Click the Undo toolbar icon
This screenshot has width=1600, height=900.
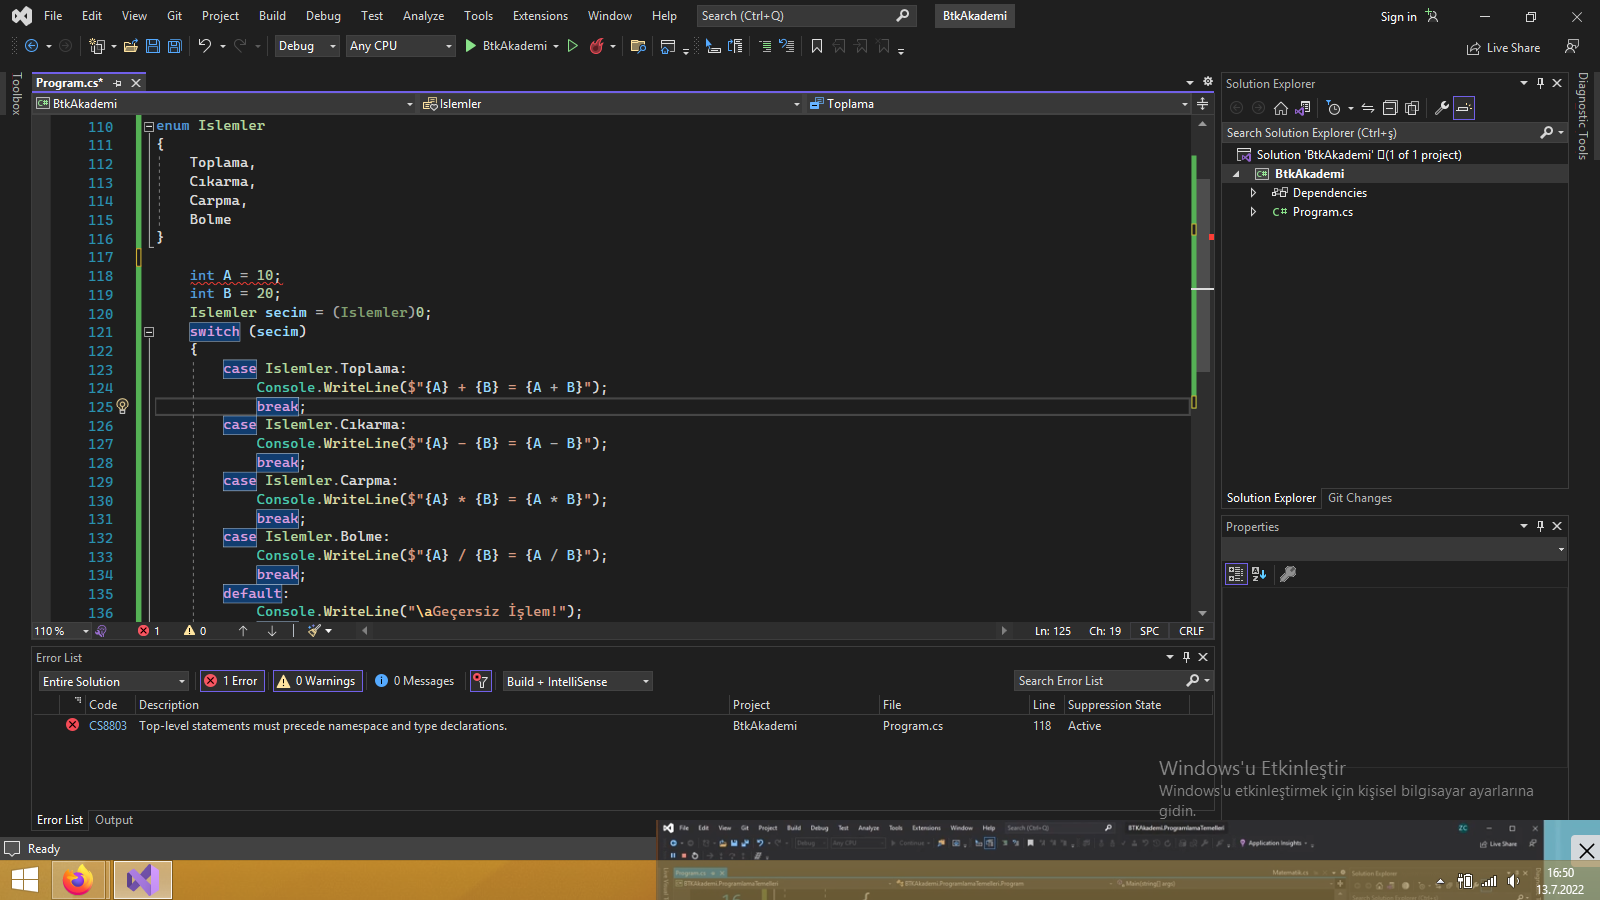(205, 46)
